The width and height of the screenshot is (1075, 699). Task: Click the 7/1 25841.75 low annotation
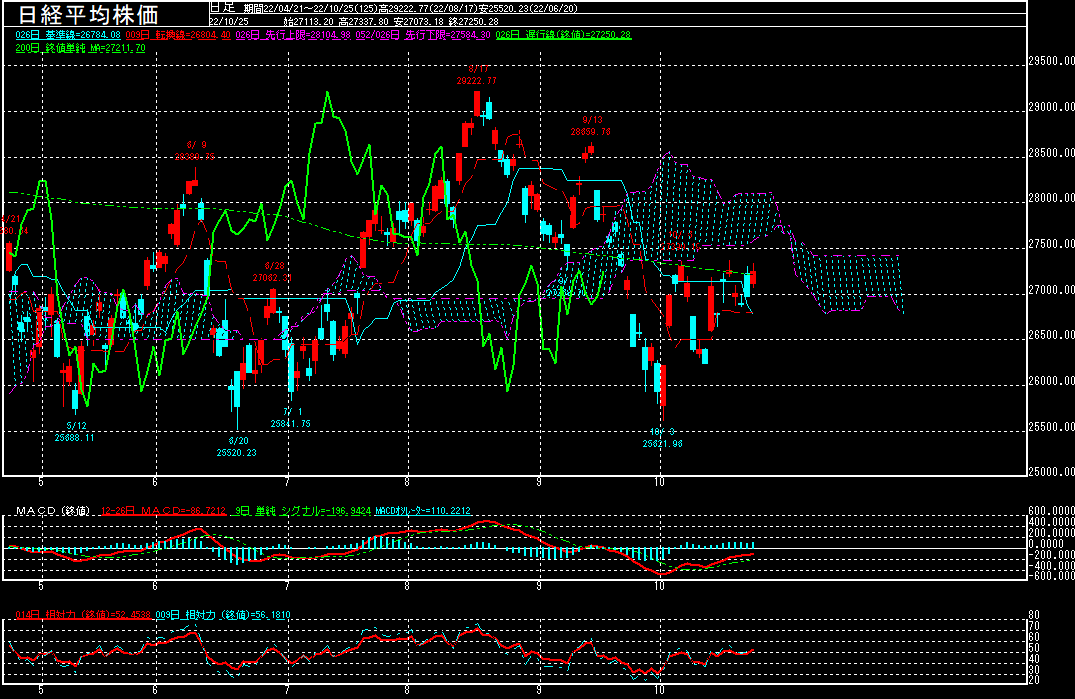click(x=291, y=418)
